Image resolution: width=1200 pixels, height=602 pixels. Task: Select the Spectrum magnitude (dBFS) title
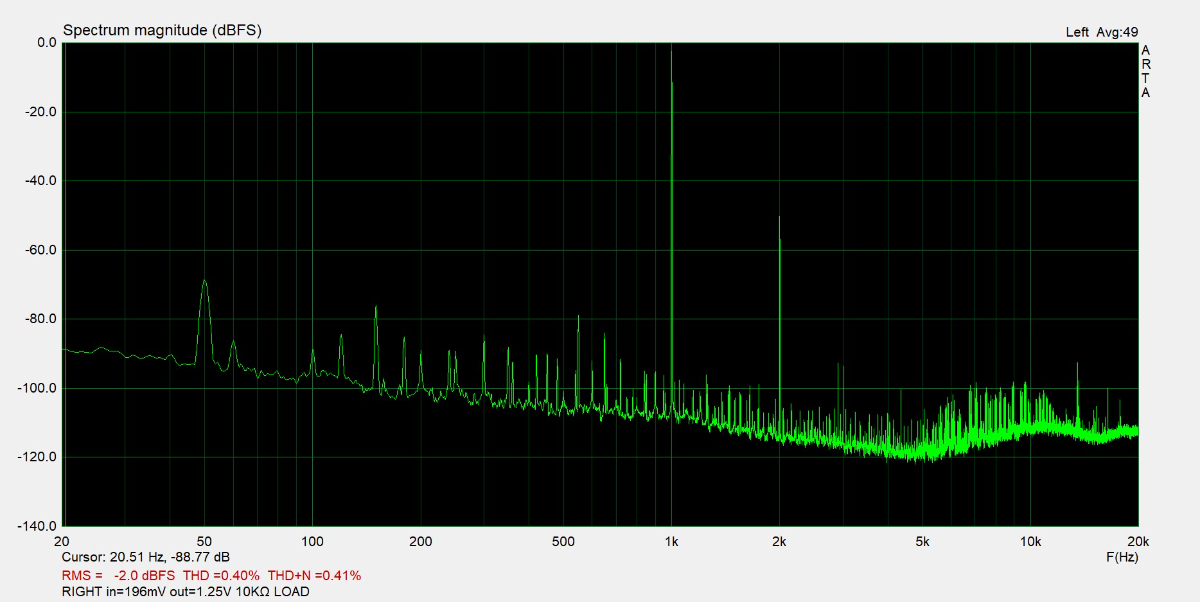160,29
